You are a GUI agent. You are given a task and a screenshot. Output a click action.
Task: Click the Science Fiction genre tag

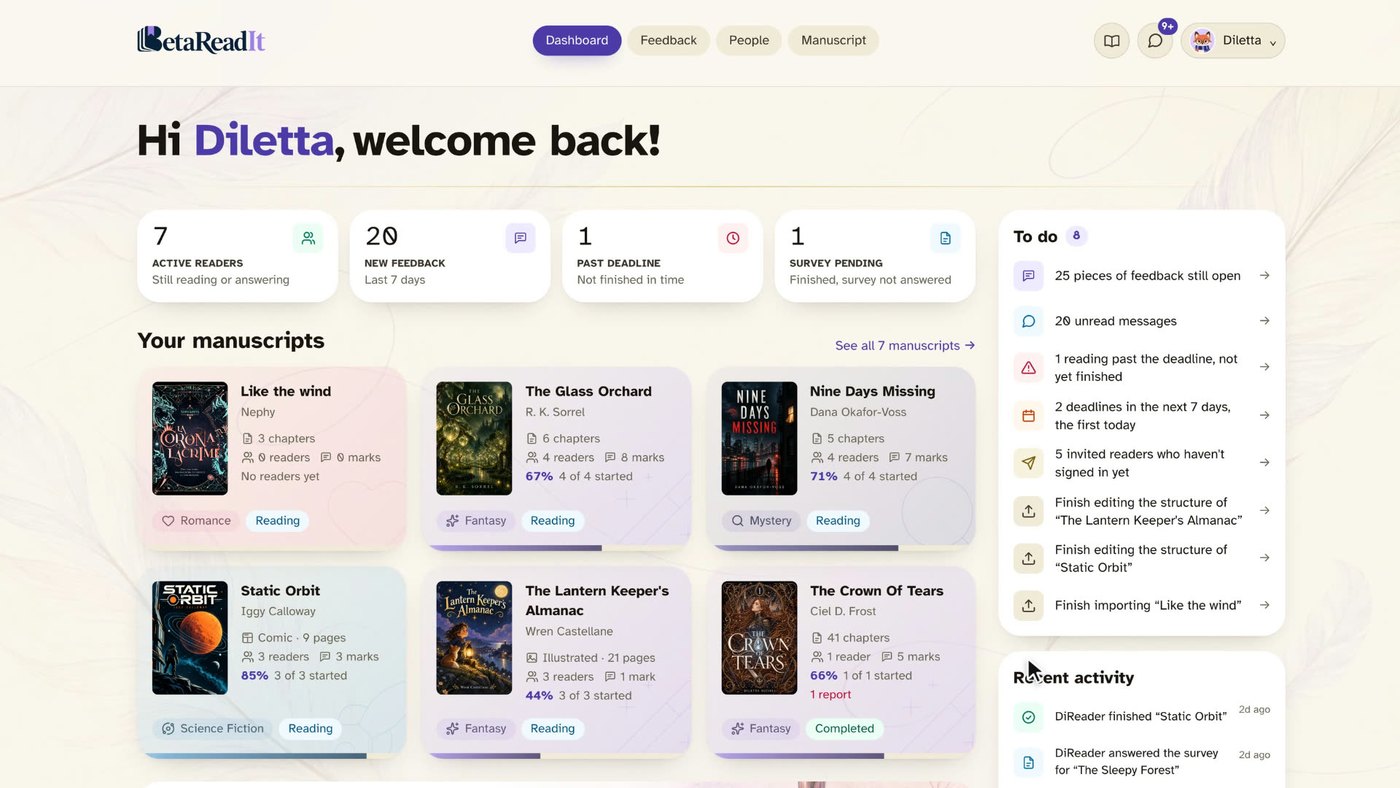coord(213,729)
